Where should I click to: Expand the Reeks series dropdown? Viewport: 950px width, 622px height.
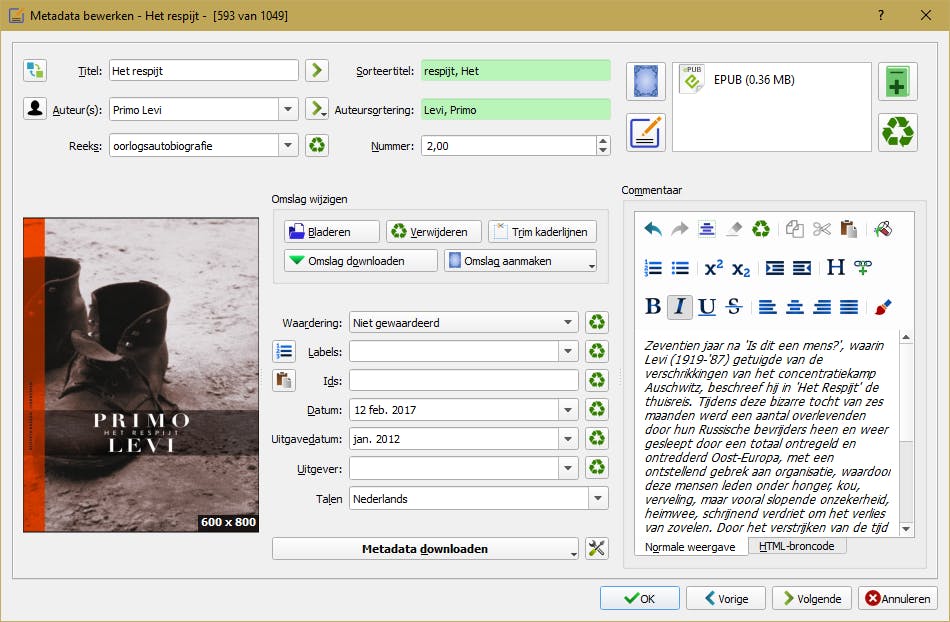pyautogui.click(x=288, y=146)
